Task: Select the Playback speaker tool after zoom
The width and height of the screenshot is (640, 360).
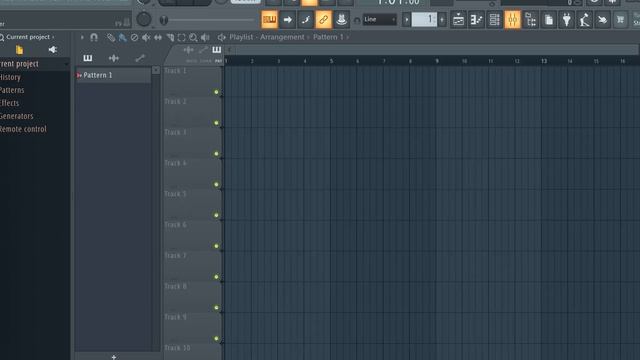Action: pyautogui.click(x=205, y=38)
